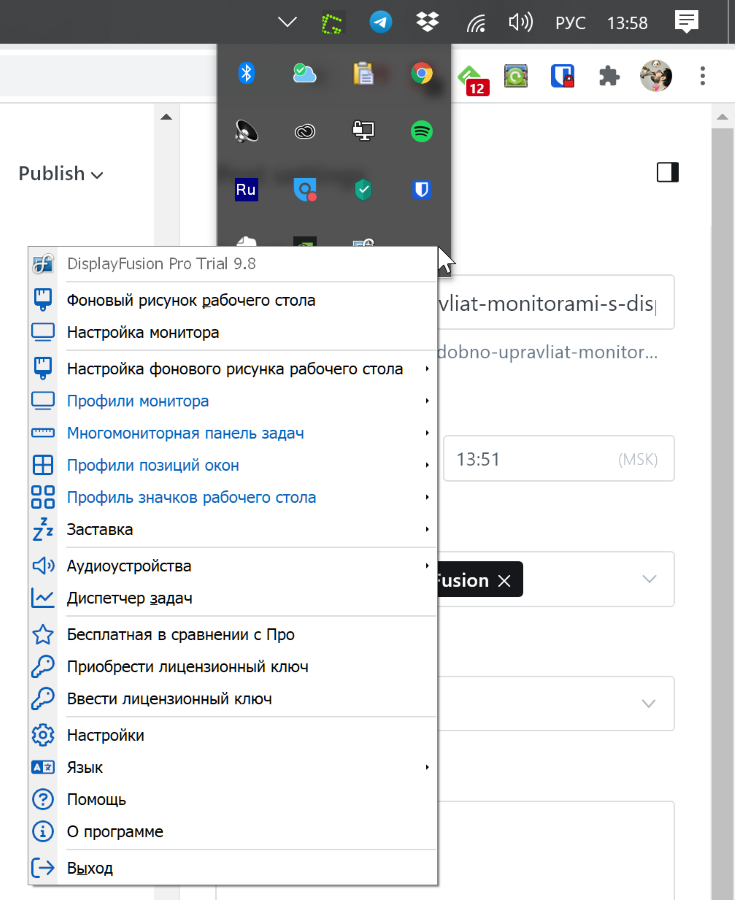
Task: Click the monitor lock tray icon
Action: tap(363, 131)
